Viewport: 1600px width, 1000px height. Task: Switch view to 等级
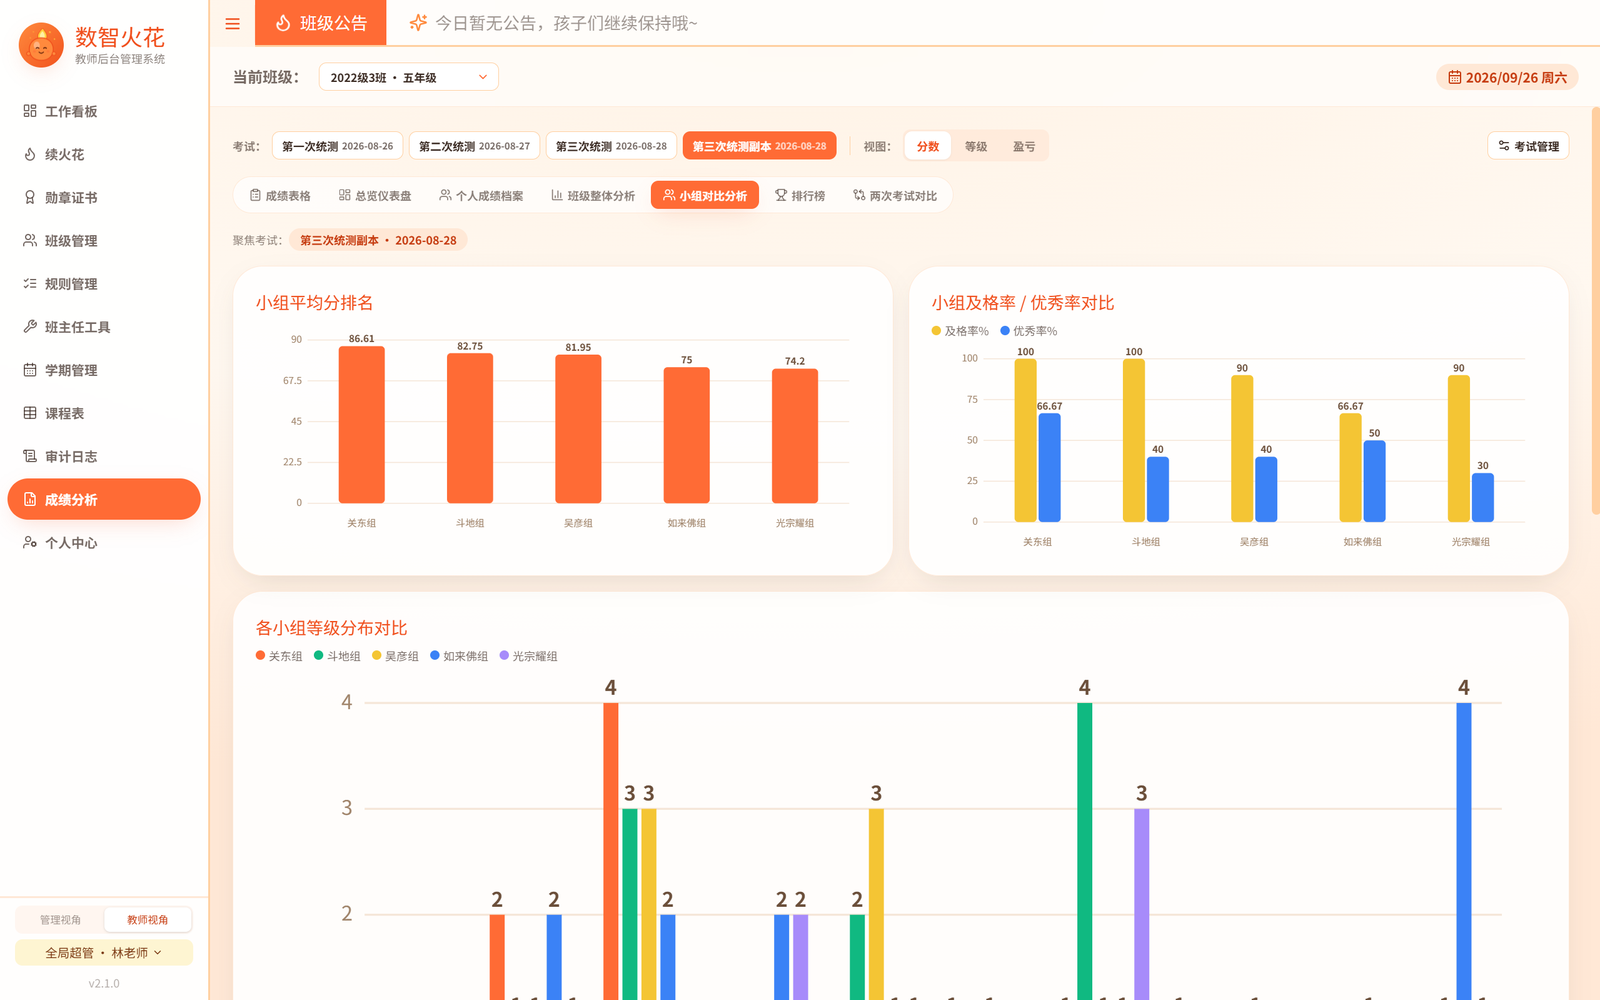(976, 146)
